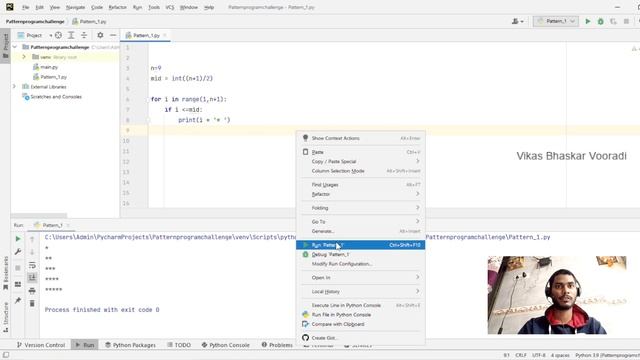Choose Paste in context menu
Screen dimensions: 640x360
pyautogui.click(x=360, y=152)
